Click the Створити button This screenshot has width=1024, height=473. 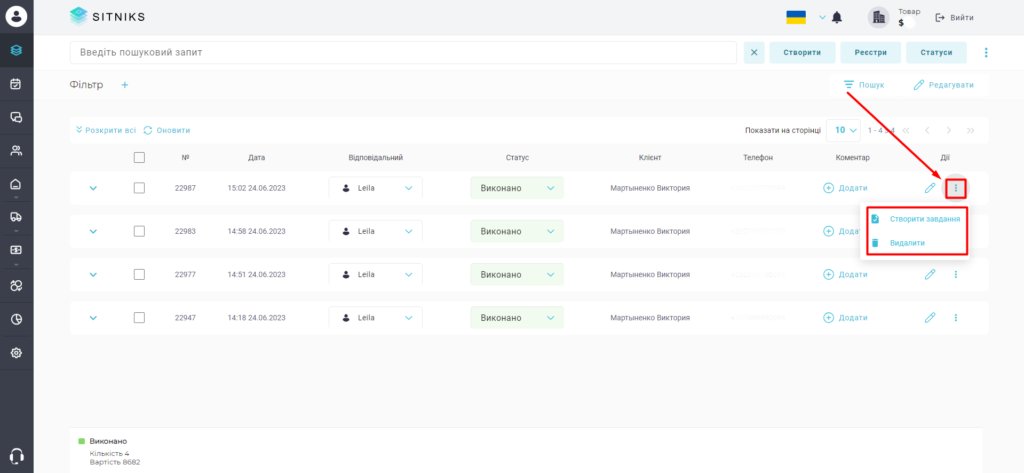(x=802, y=53)
